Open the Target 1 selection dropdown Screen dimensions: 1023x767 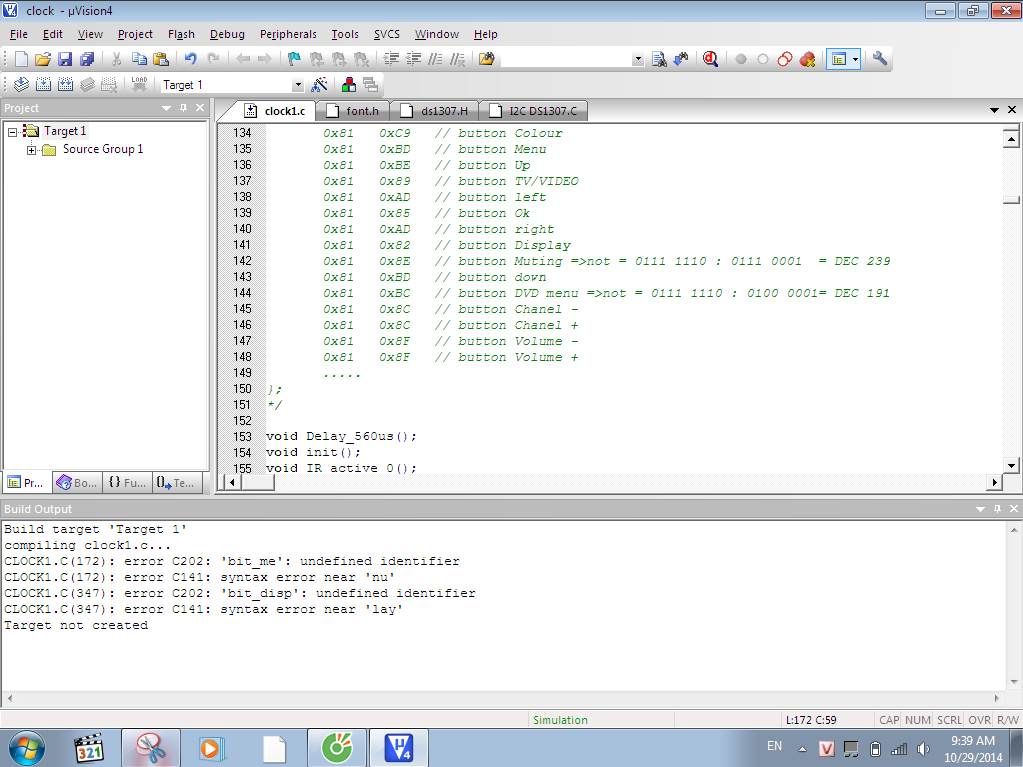298,85
